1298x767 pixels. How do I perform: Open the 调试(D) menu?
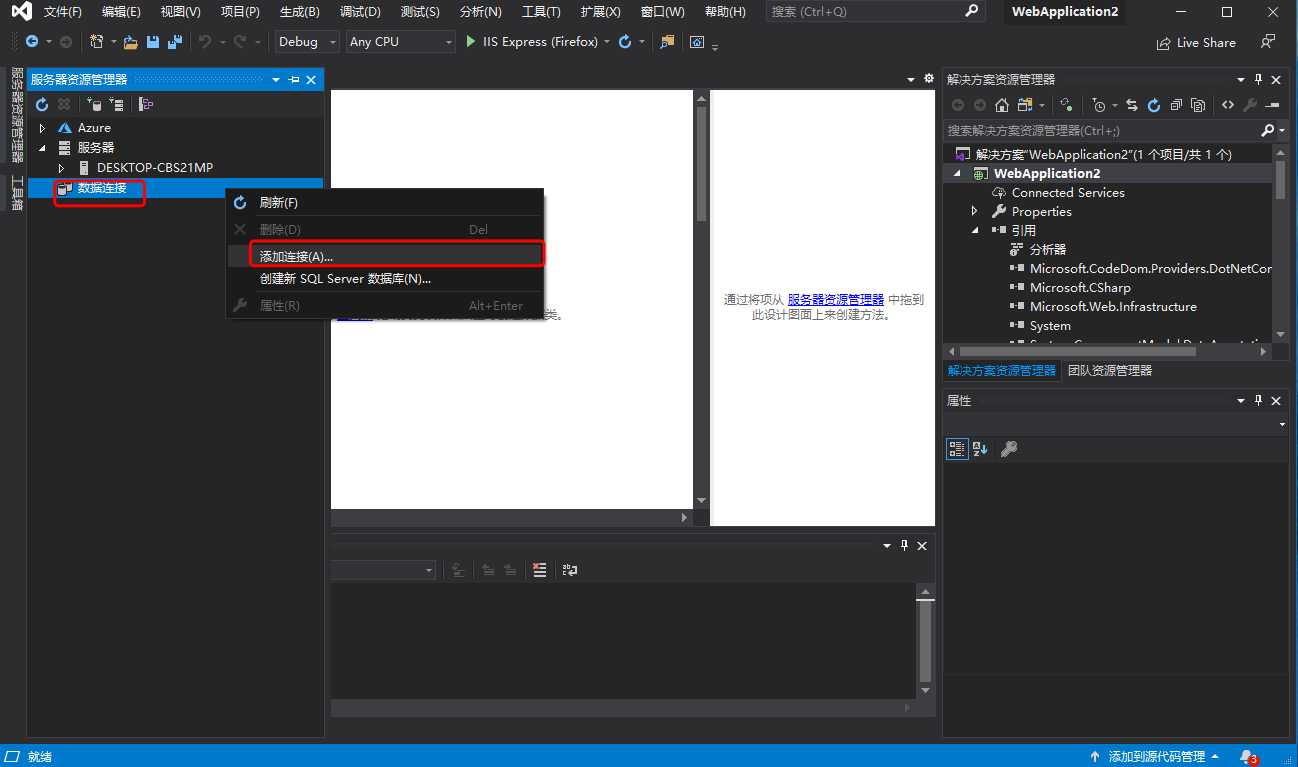360,12
